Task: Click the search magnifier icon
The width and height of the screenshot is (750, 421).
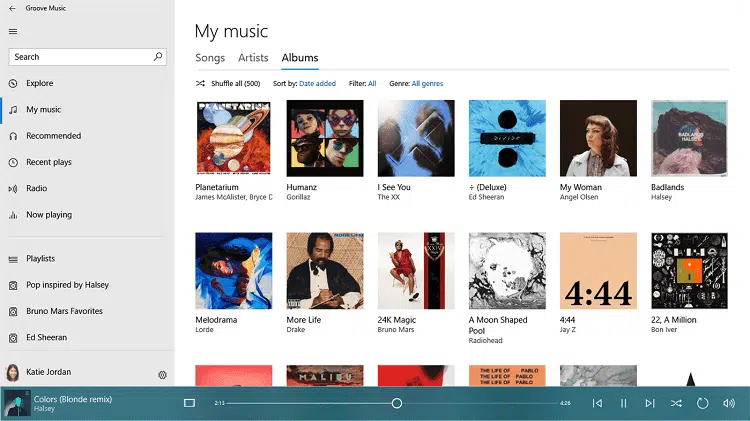Action: click(158, 57)
